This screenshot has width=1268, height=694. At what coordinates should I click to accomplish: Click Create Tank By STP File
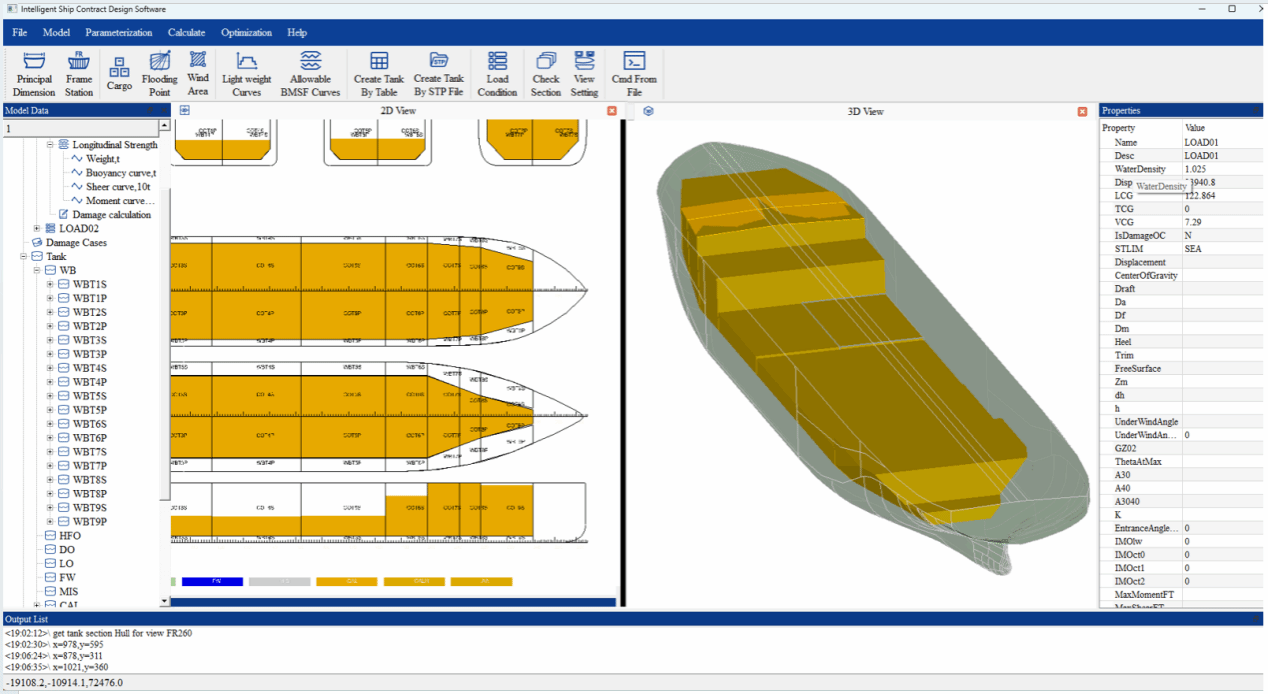pos(439,73)
